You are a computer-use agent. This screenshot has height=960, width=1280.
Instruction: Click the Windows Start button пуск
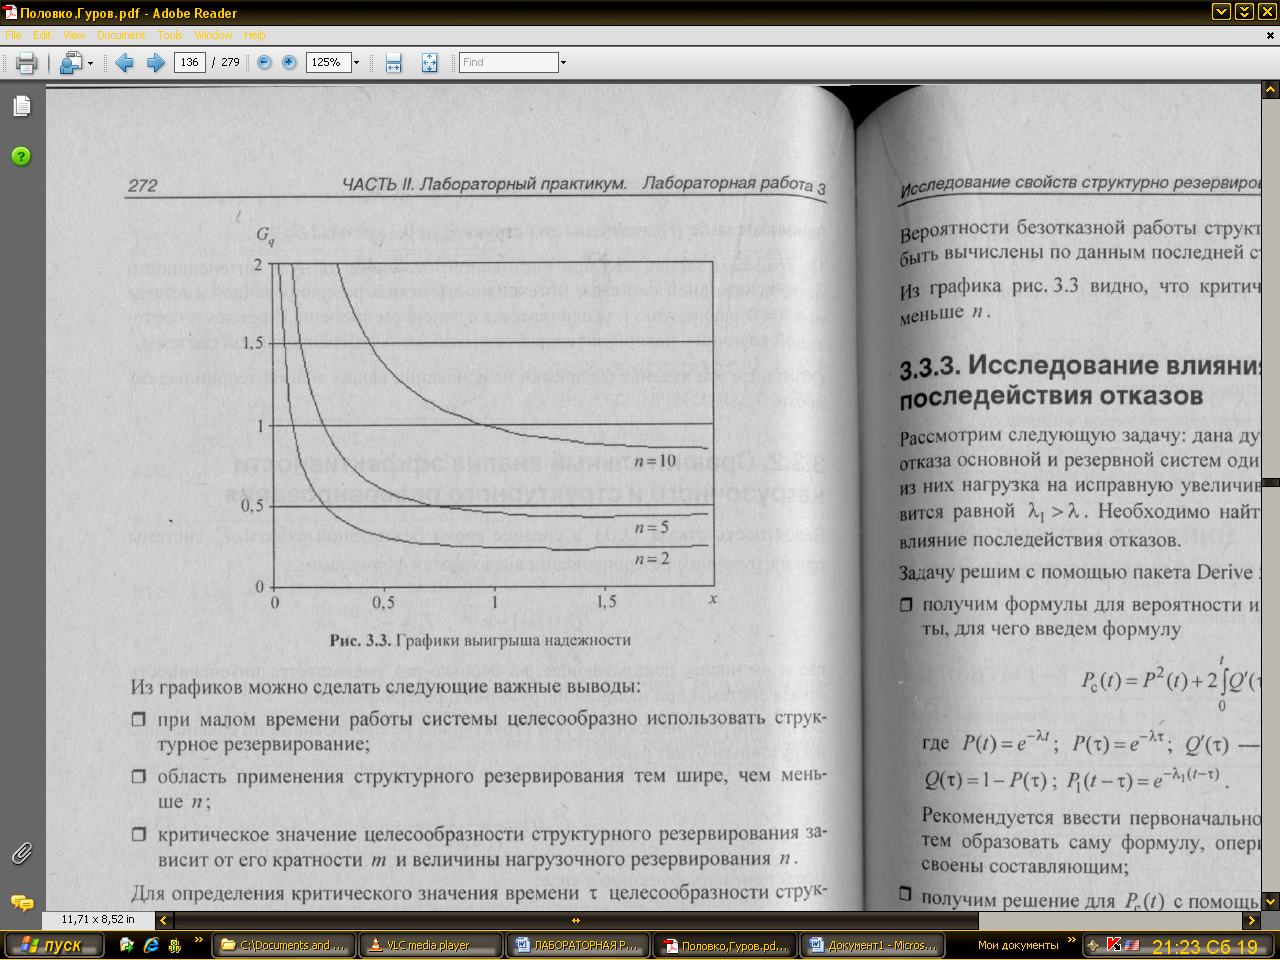click(54, 945)
